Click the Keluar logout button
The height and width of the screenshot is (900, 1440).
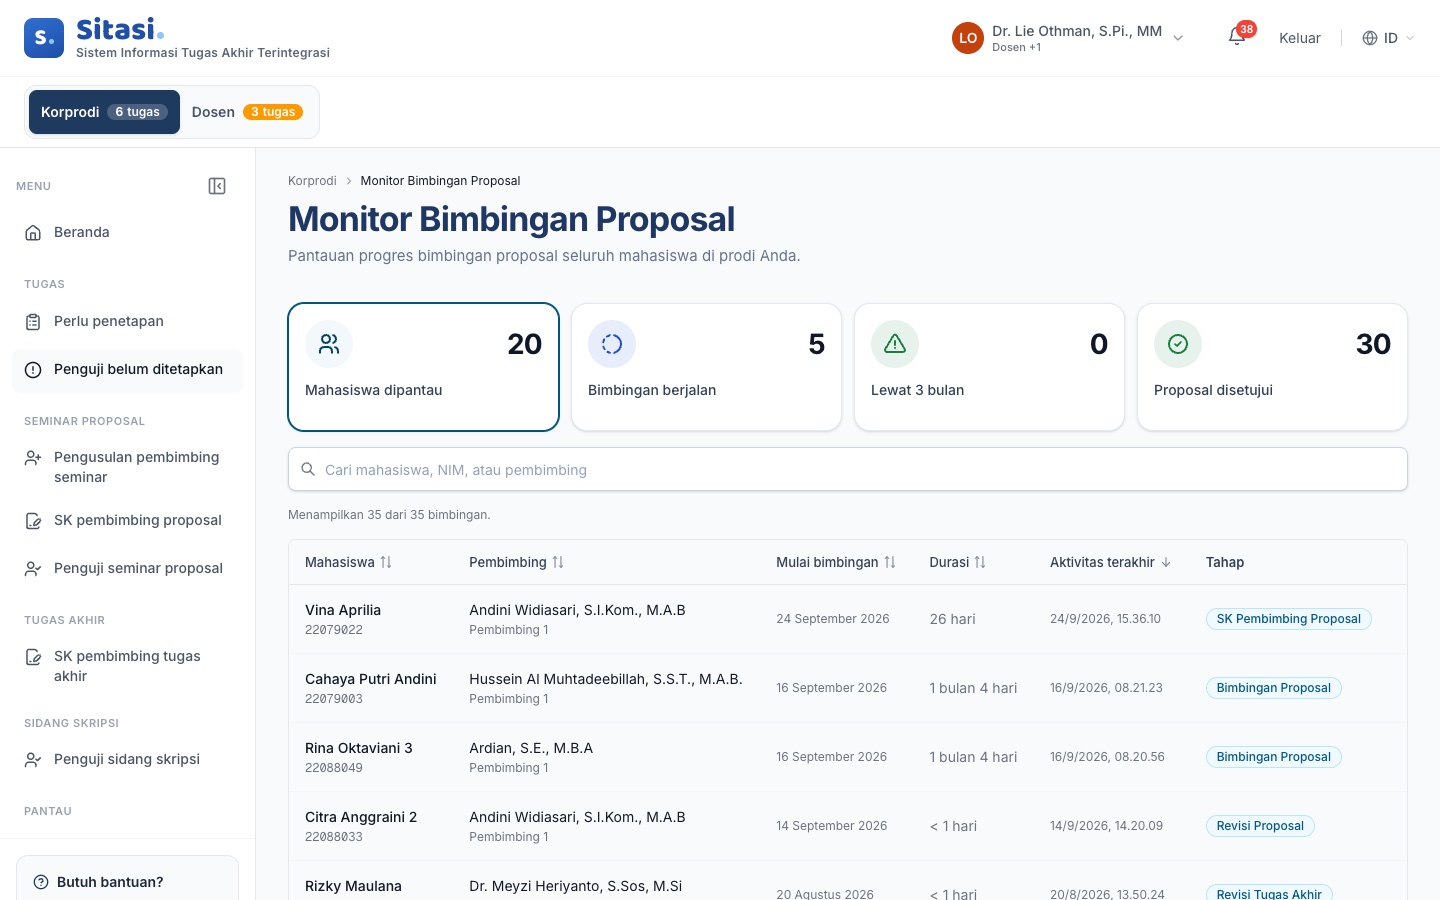click(1299, 38)
